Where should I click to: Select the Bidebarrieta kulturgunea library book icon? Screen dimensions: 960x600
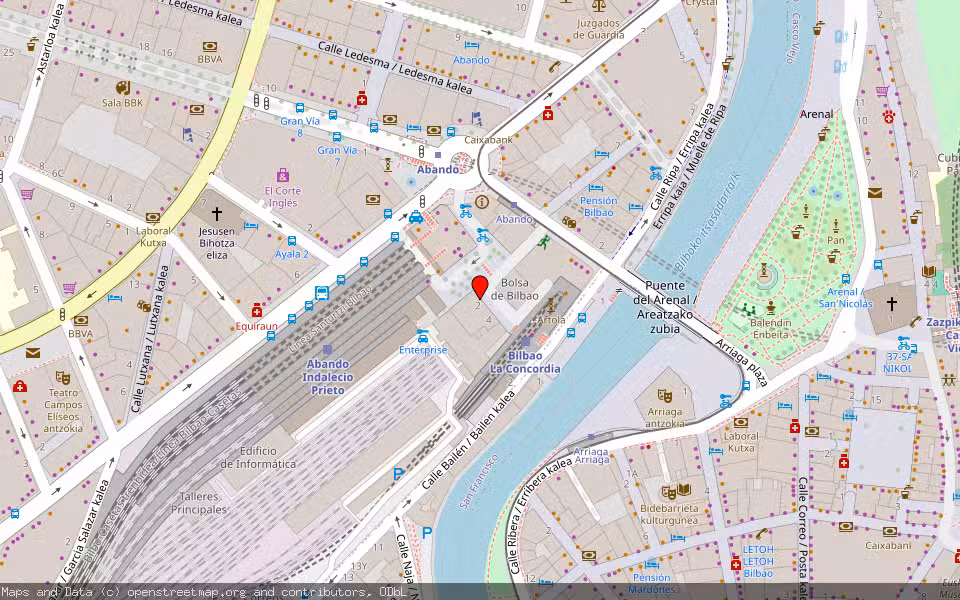click(684, 490)
